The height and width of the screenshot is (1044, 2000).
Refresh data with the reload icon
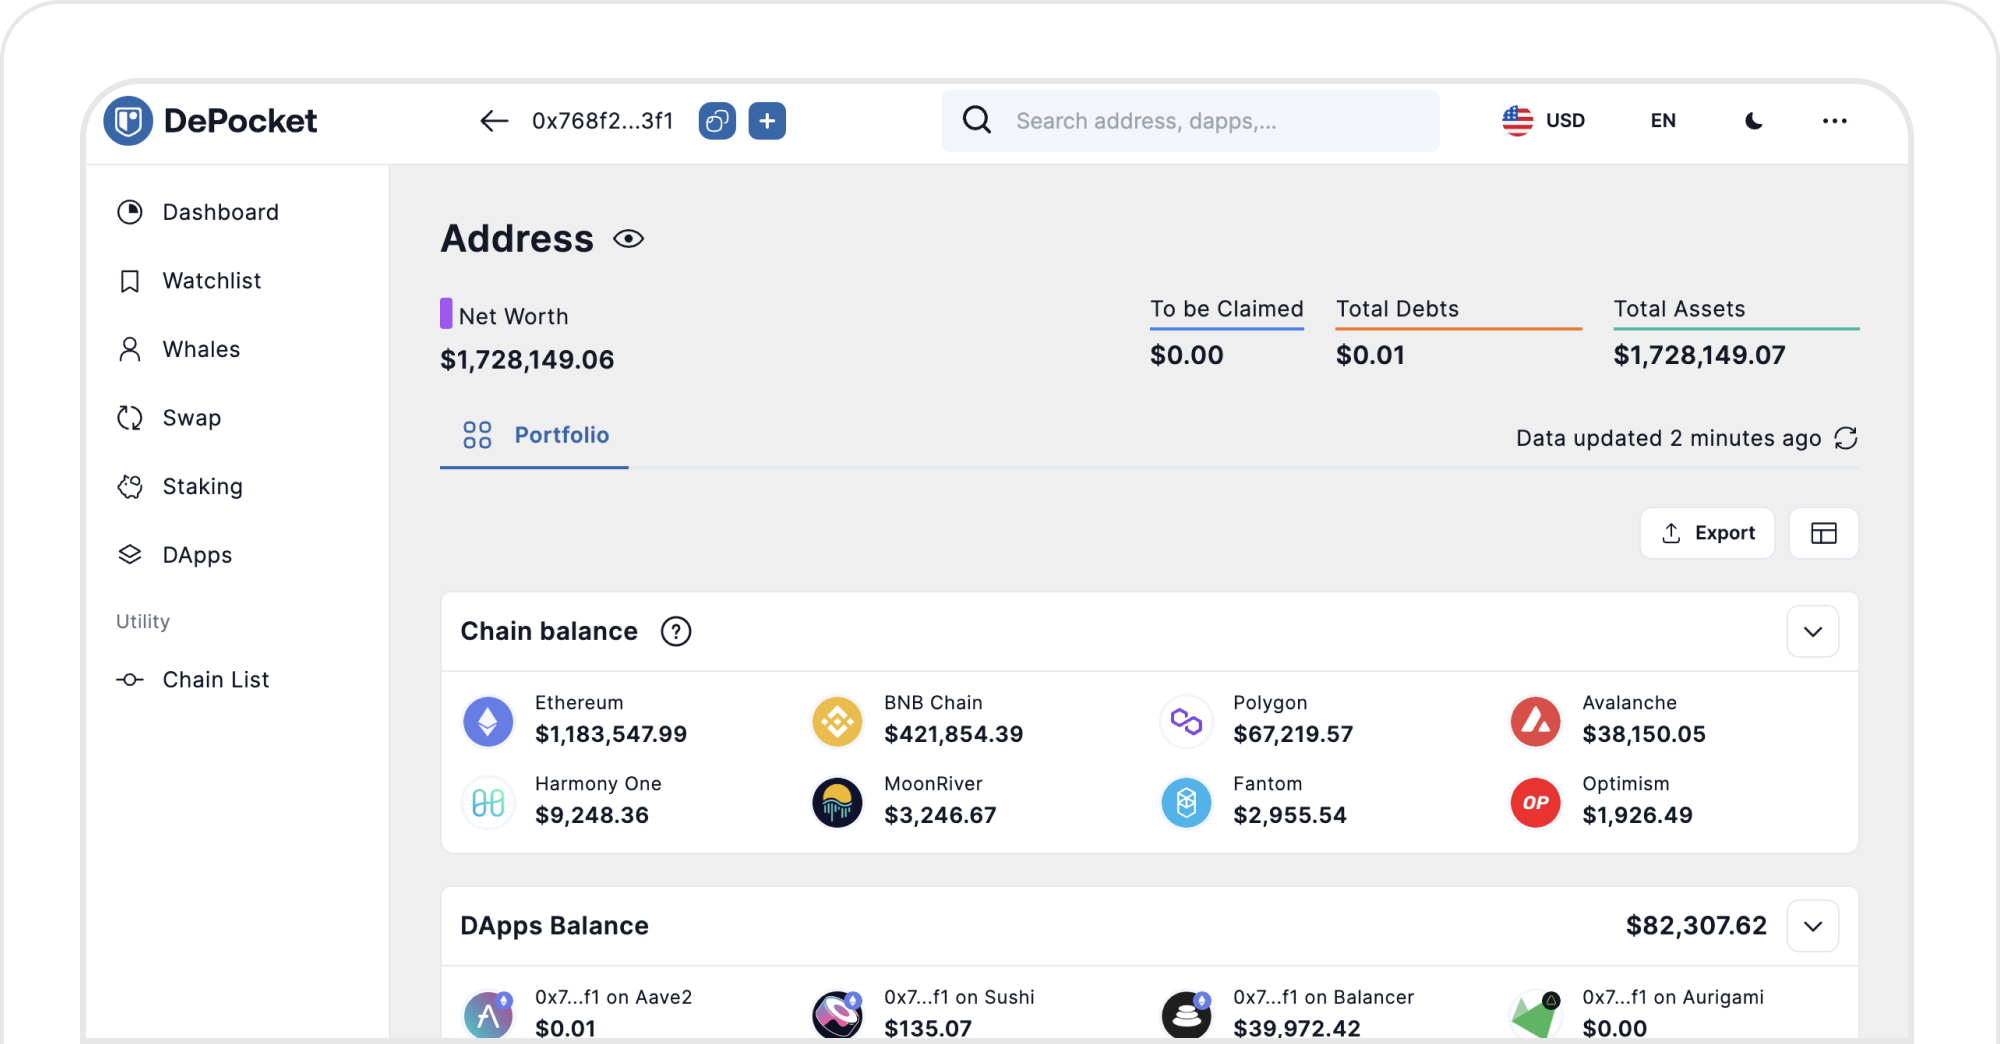pyautogui.click(x=1846, y=438)
